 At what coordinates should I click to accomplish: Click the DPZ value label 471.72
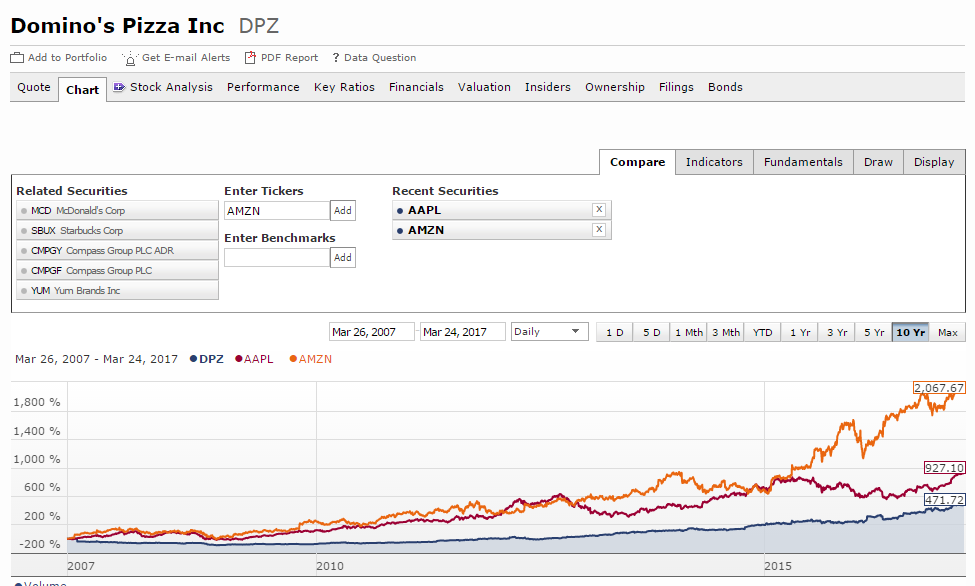944,500
